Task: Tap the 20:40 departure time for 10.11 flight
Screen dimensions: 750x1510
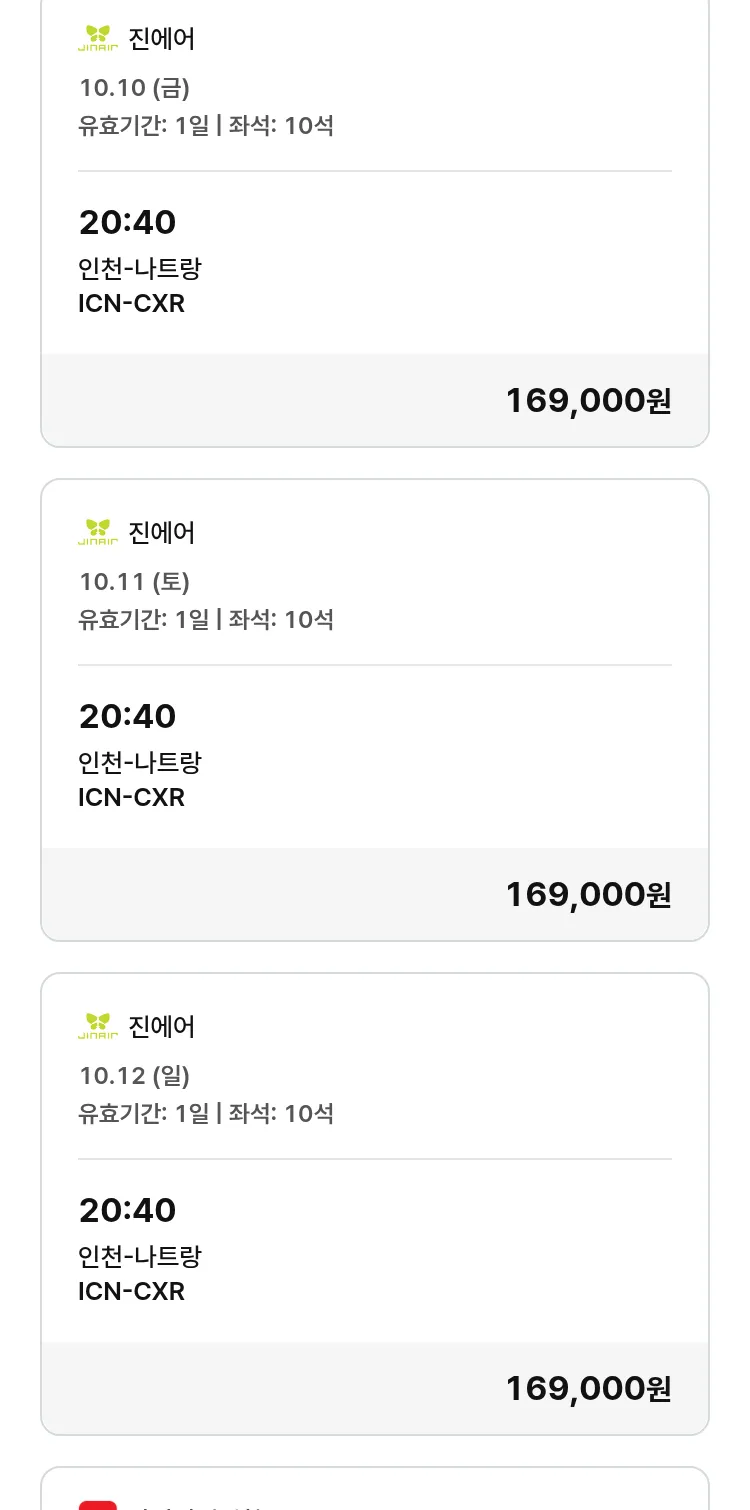Action: (127, 716)
